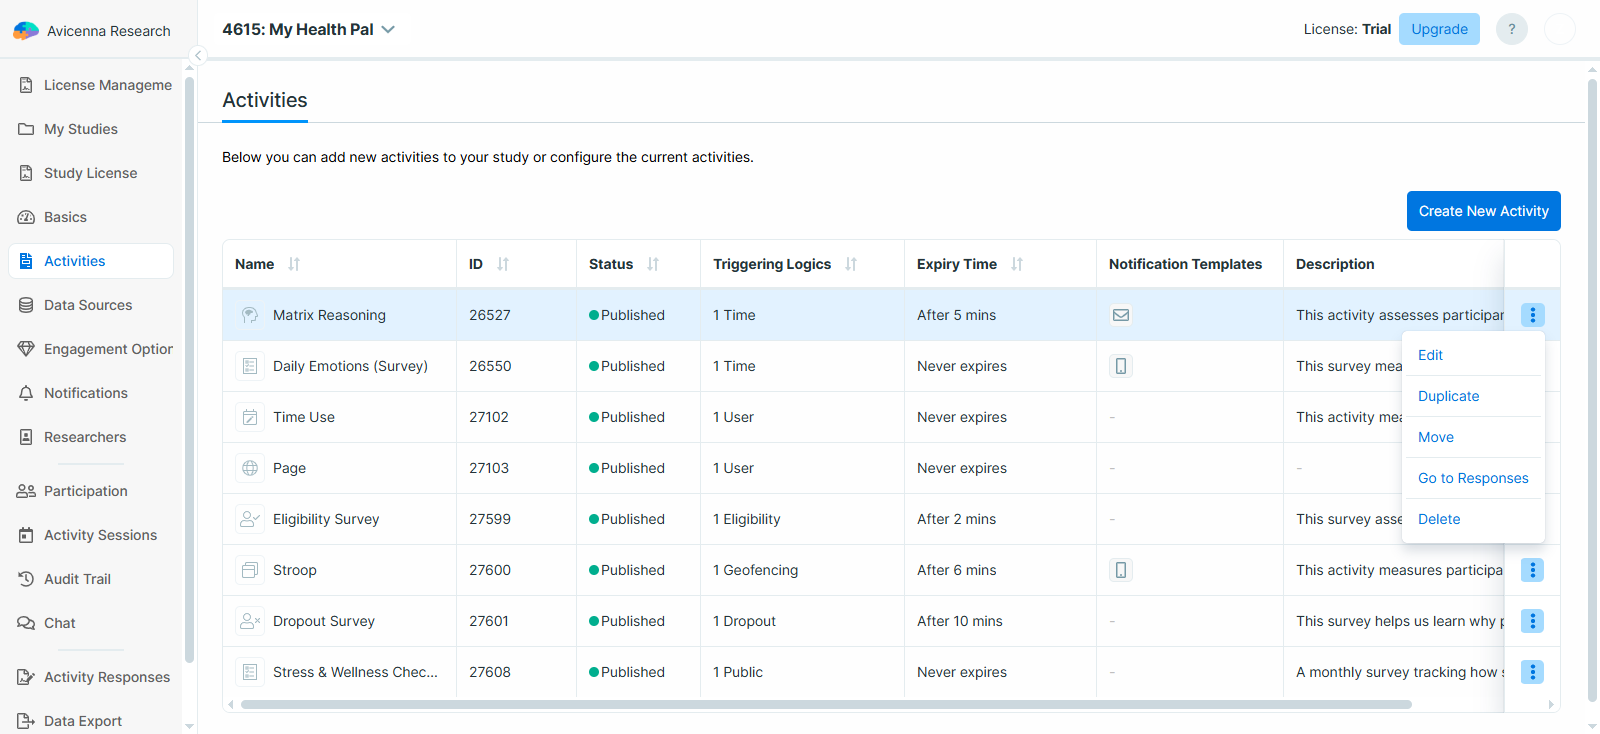
Task: Open Data Sources in the sidebar
Action: point(88,305)
